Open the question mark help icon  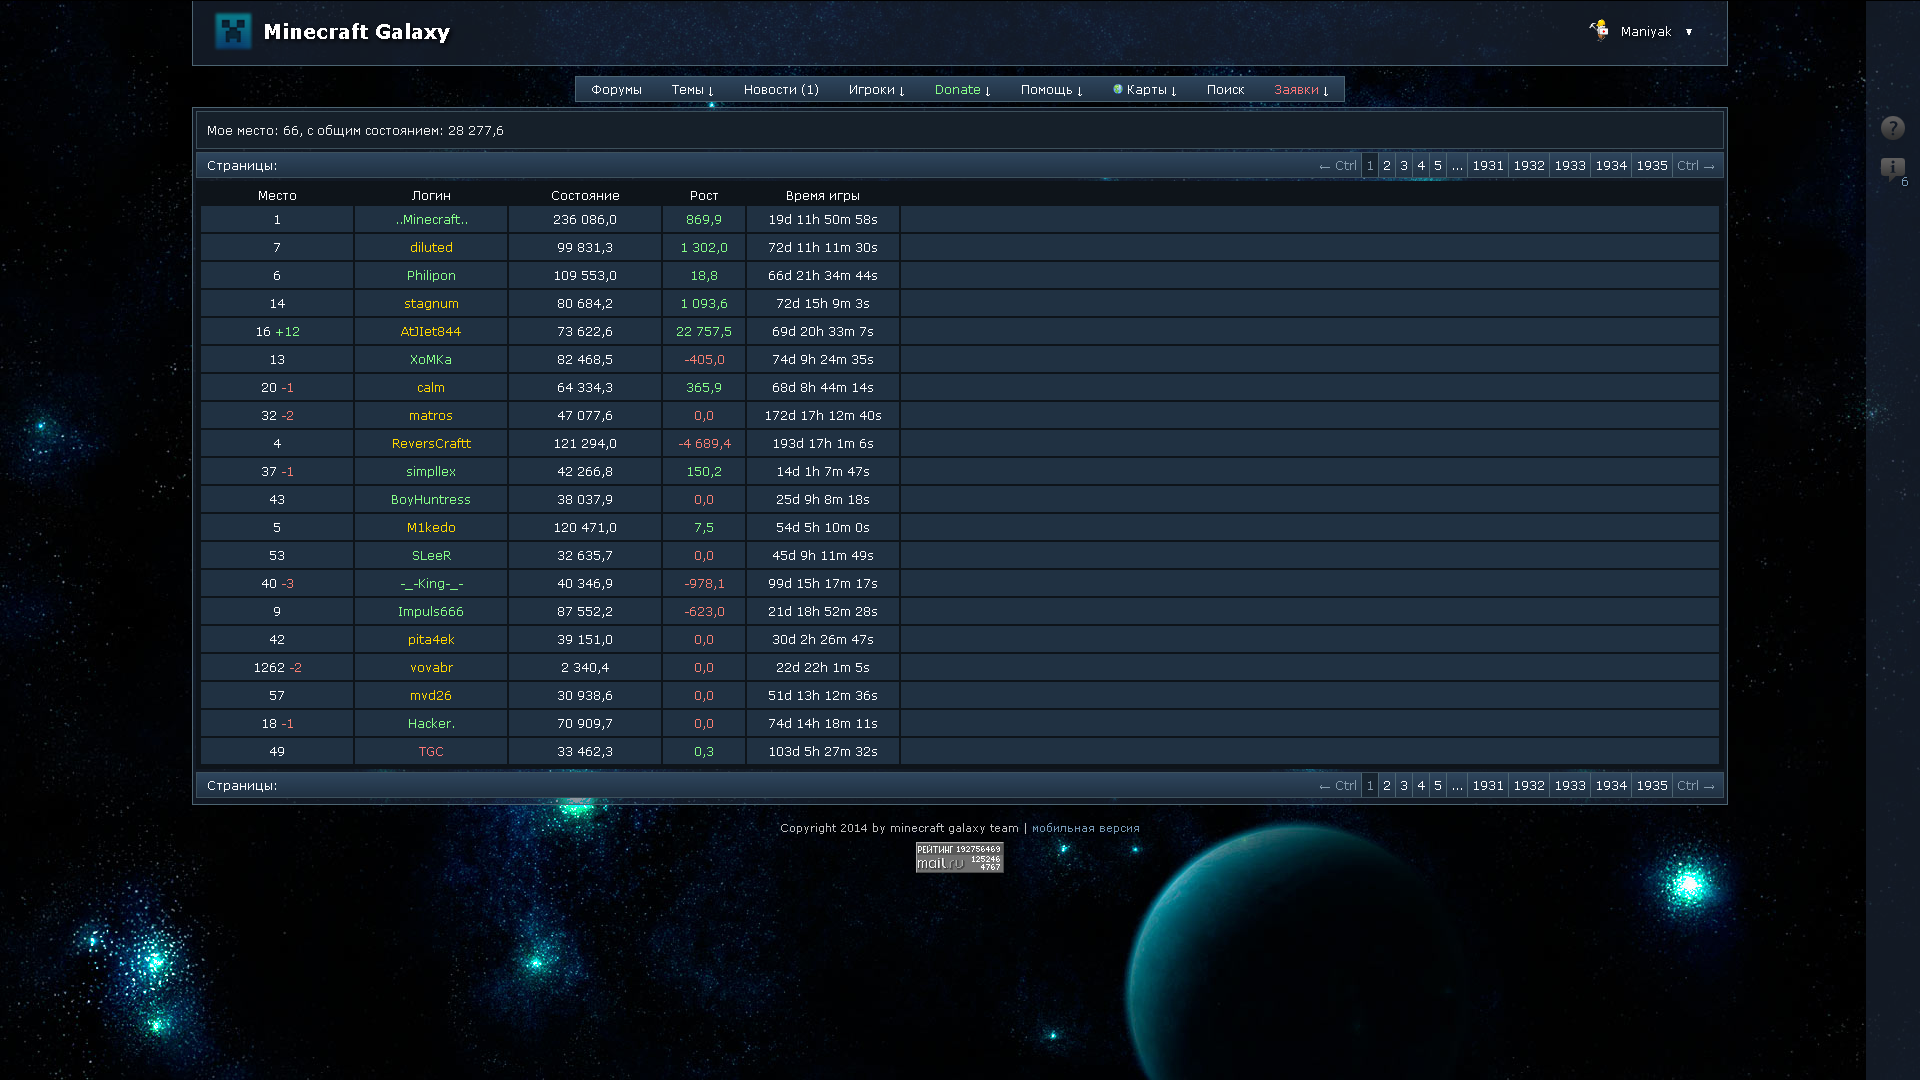pos(1892,128)
